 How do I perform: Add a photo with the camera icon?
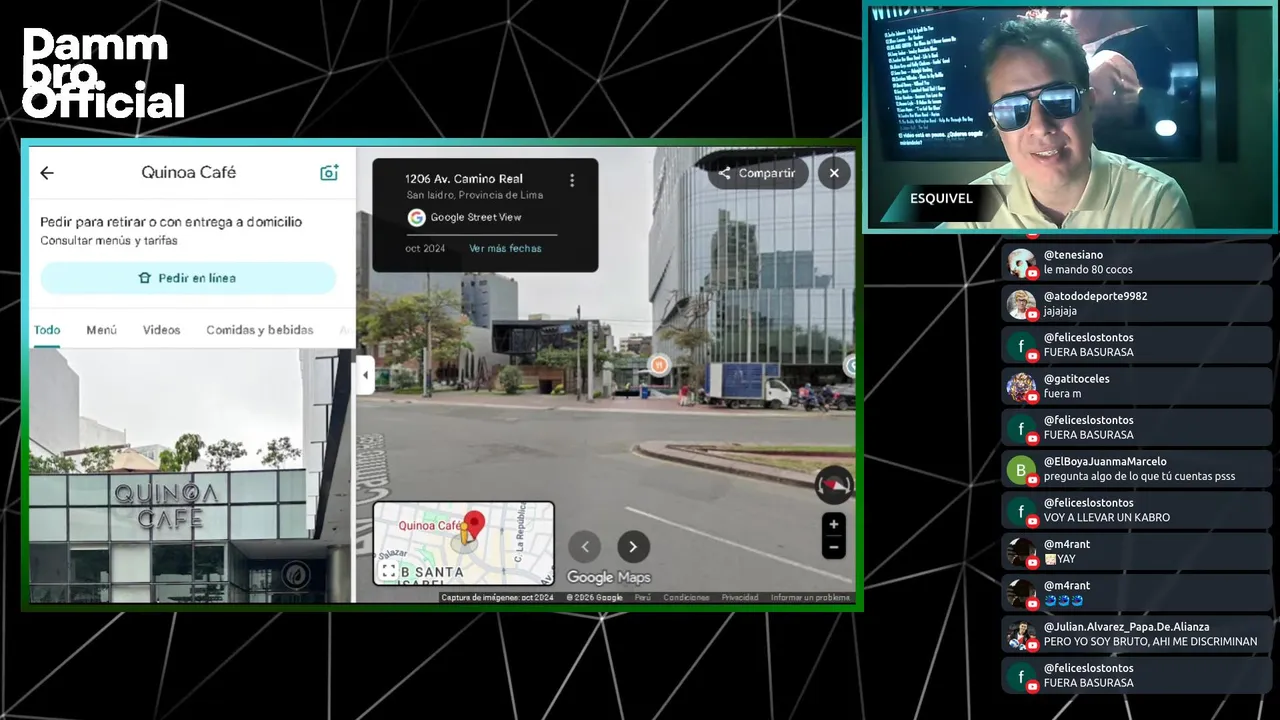[329, 173]
